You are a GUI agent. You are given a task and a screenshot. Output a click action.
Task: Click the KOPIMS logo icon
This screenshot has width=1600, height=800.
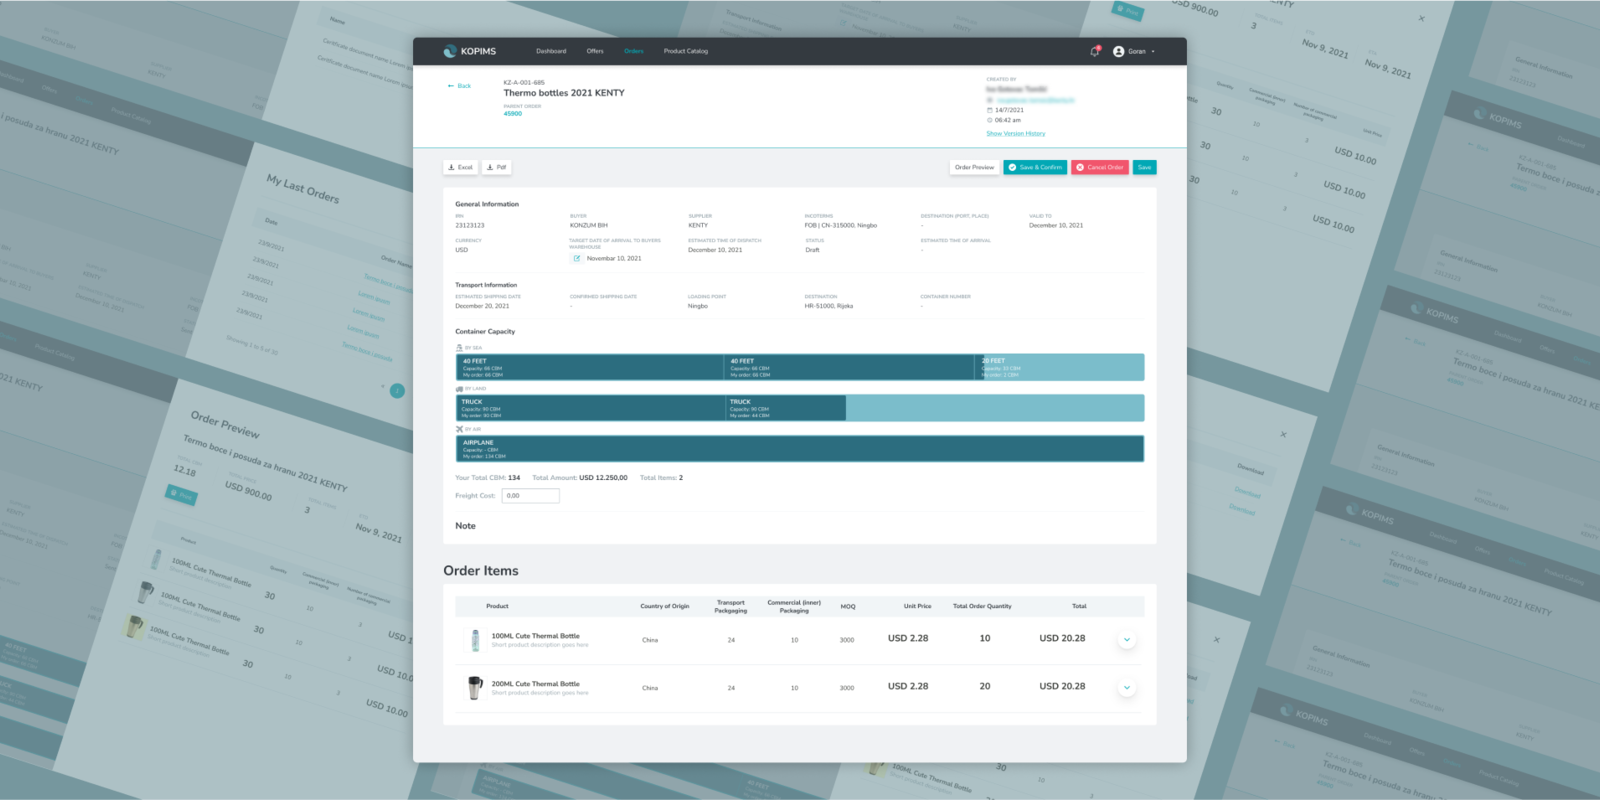tap(450, 51)
